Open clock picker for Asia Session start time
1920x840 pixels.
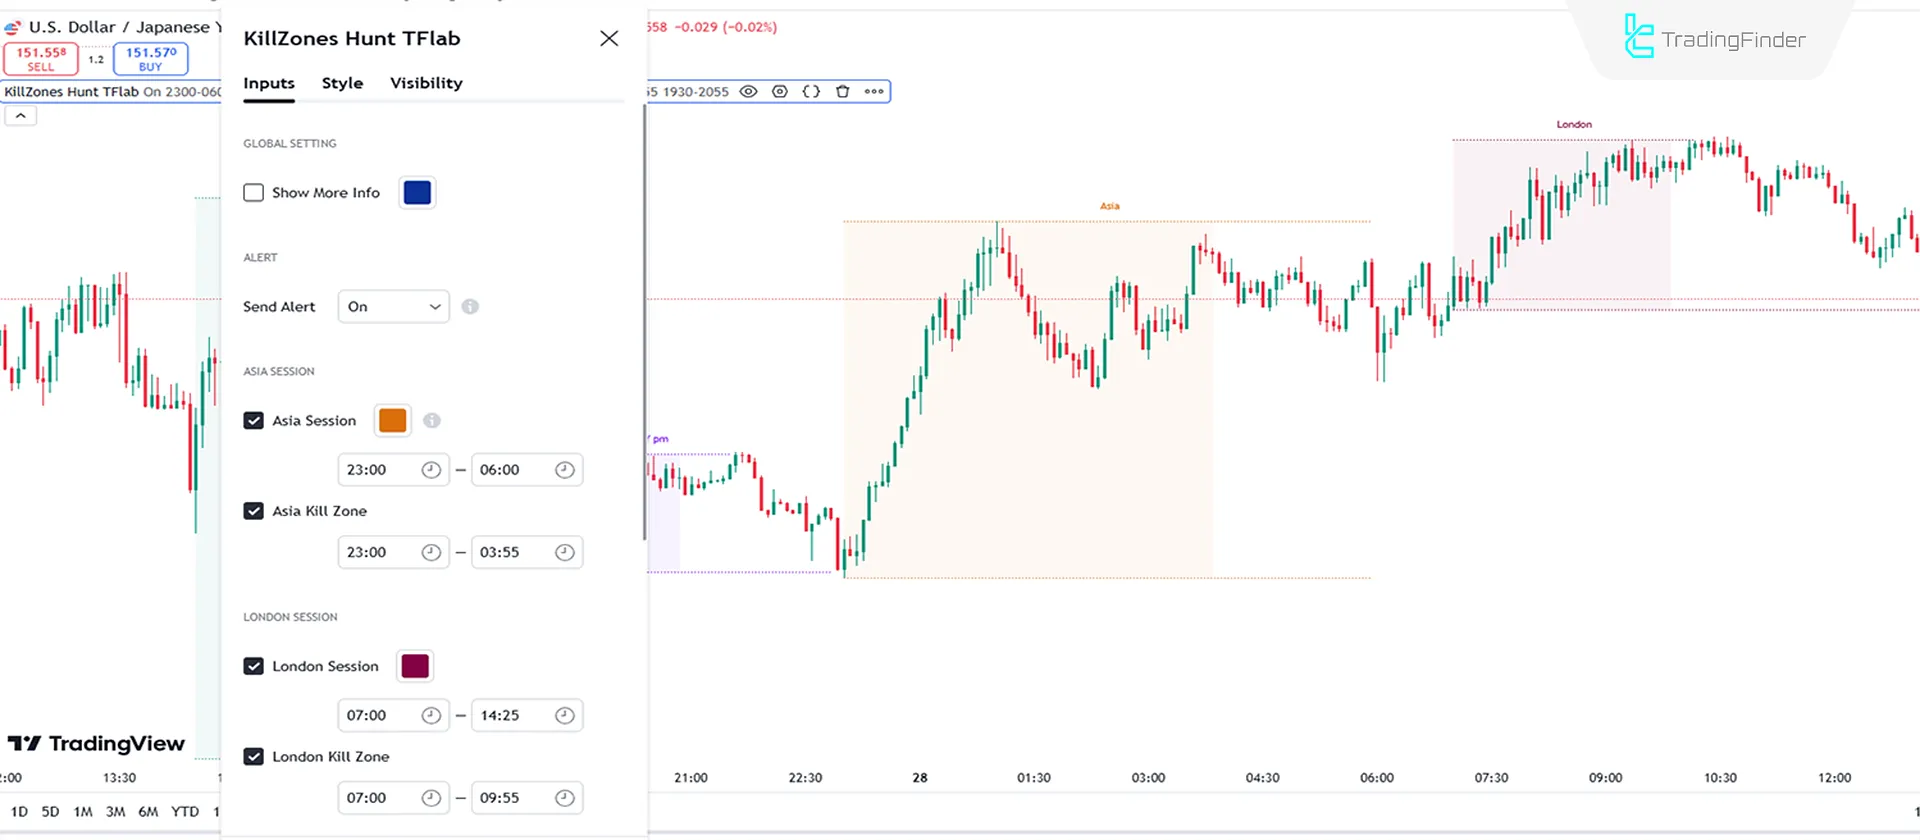point(431,470)
